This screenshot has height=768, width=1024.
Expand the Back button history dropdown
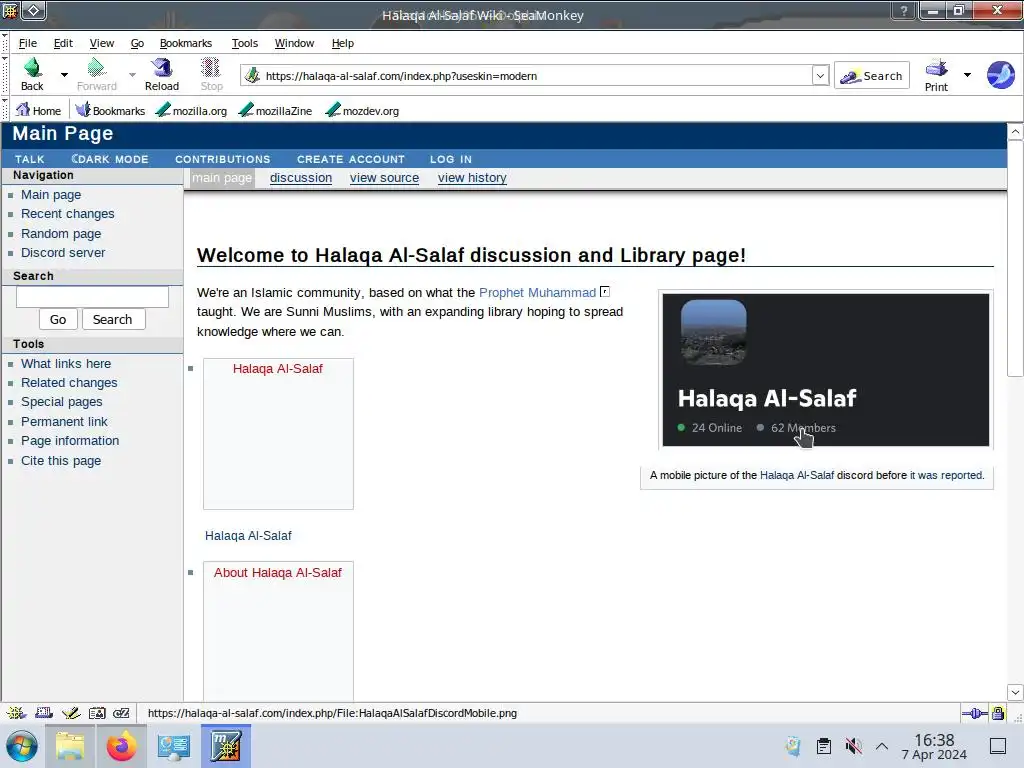coord(64,74)
